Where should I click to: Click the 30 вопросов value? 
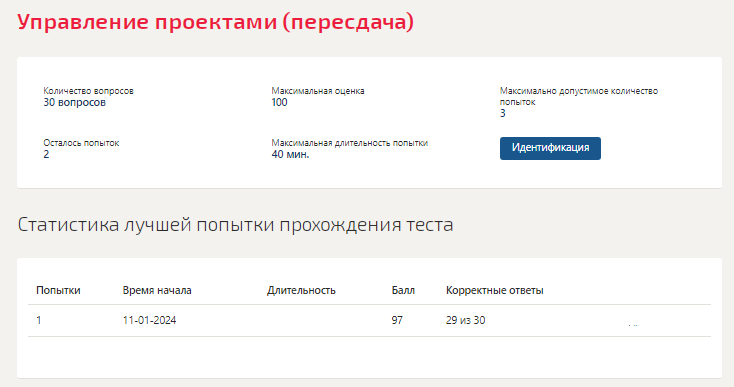pos(74,102)
